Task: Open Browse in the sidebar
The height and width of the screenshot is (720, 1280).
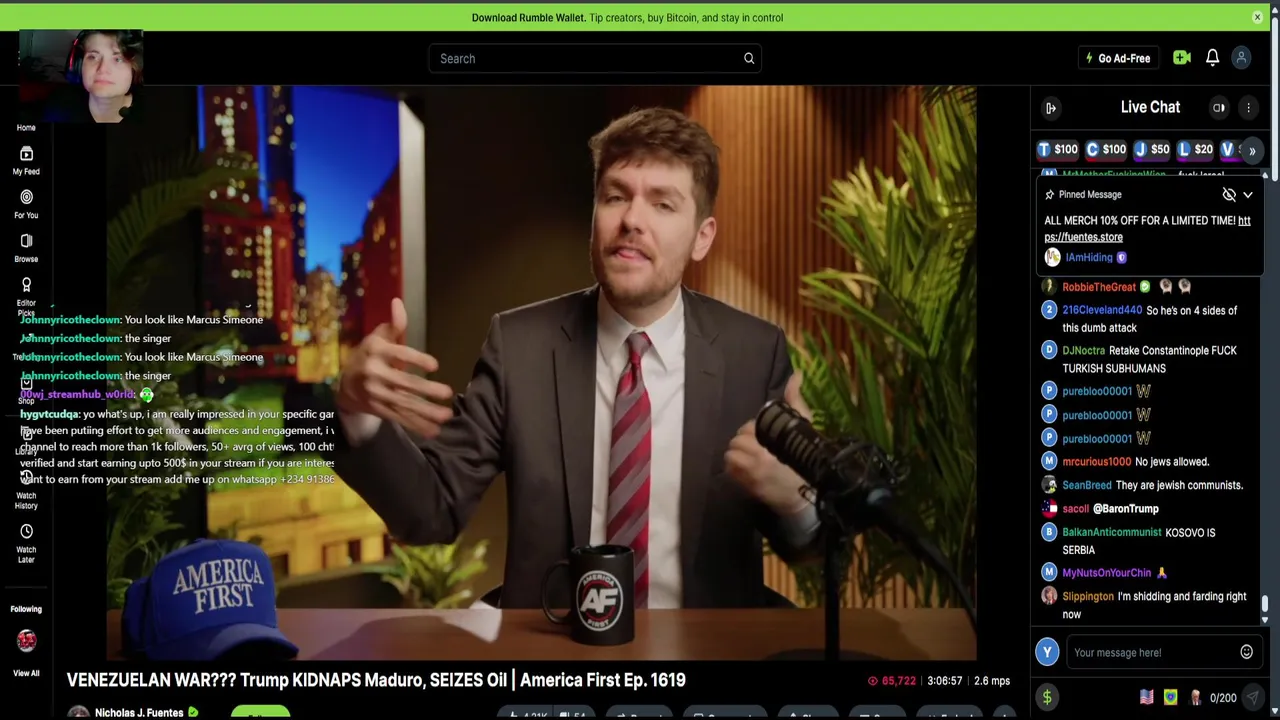Action: click(26, 248)
